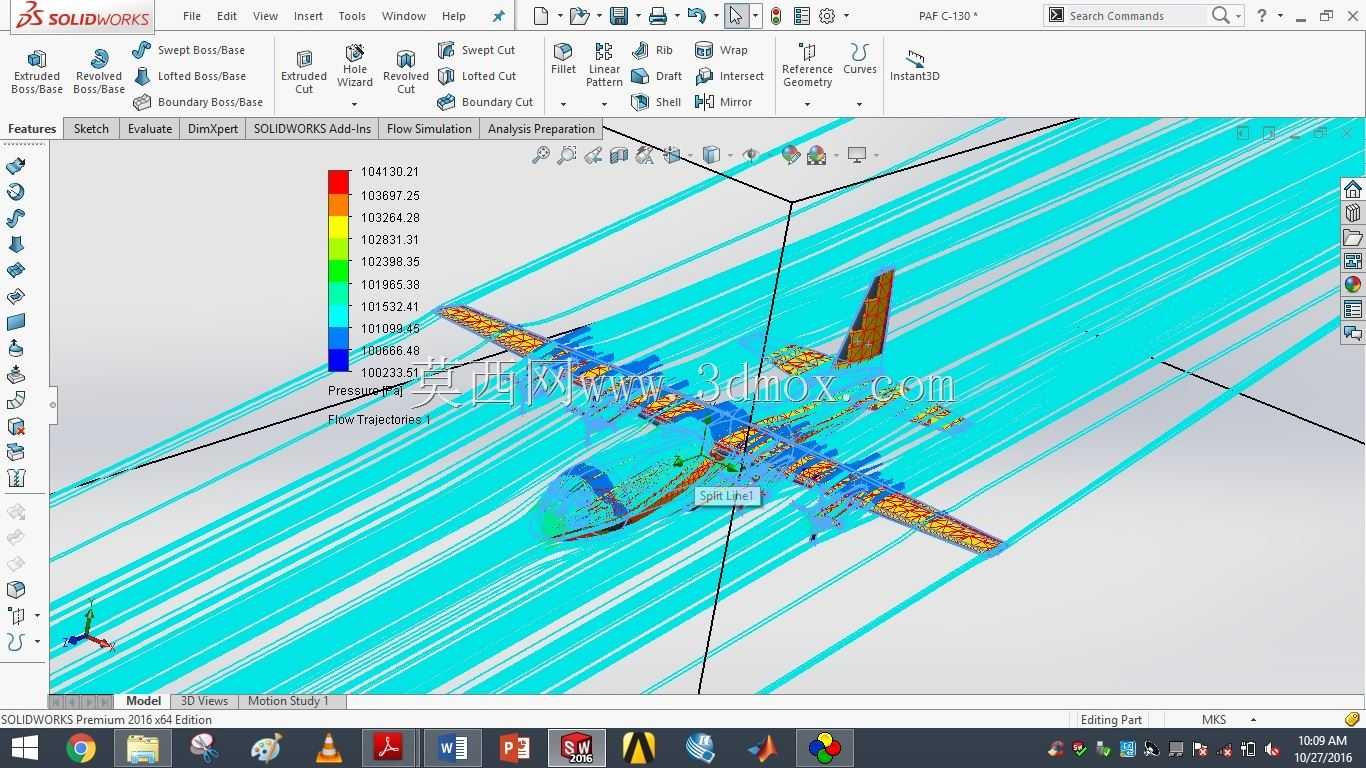1366x768 pixels.
Task: Select the Intersect feature
Action: (x=729, y=76)
